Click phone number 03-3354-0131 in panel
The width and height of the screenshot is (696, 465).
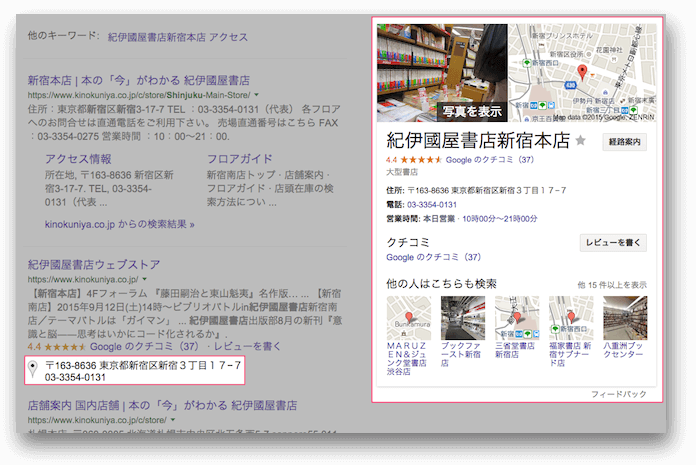(x=431, y=205)
